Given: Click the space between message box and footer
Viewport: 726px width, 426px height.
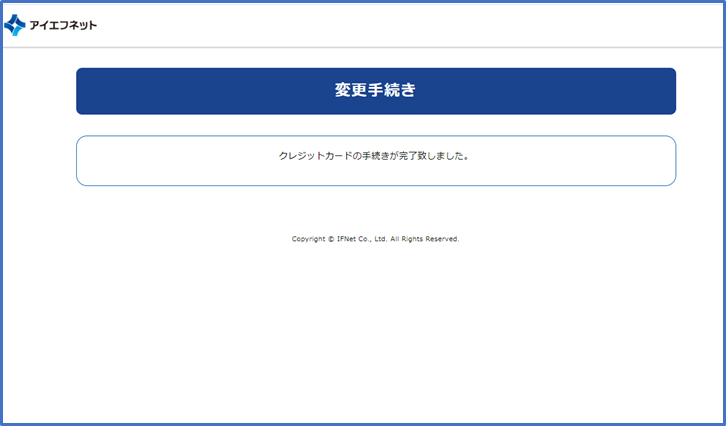Looking at the screenshot, I should tap(375, 210).
